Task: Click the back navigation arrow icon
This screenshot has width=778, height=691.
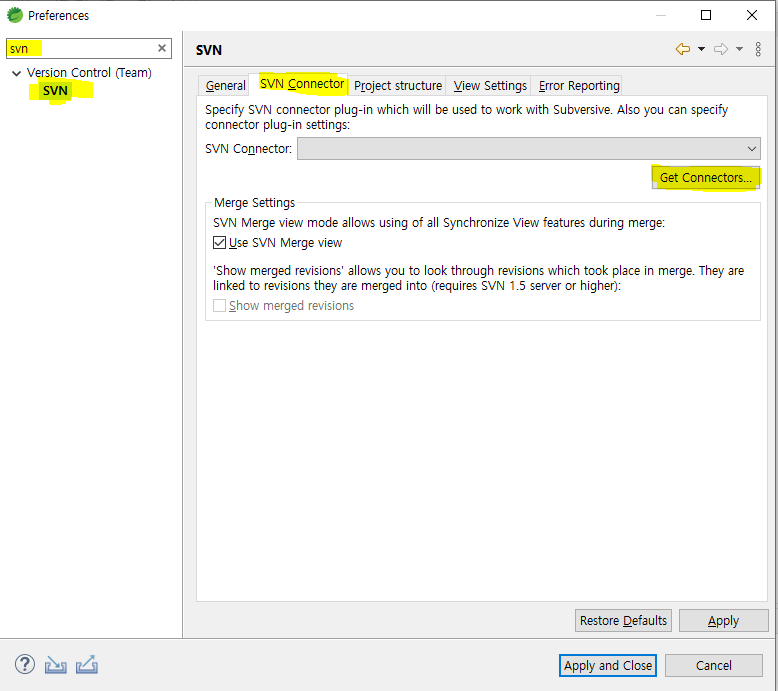Action: (x=683, y=49)
